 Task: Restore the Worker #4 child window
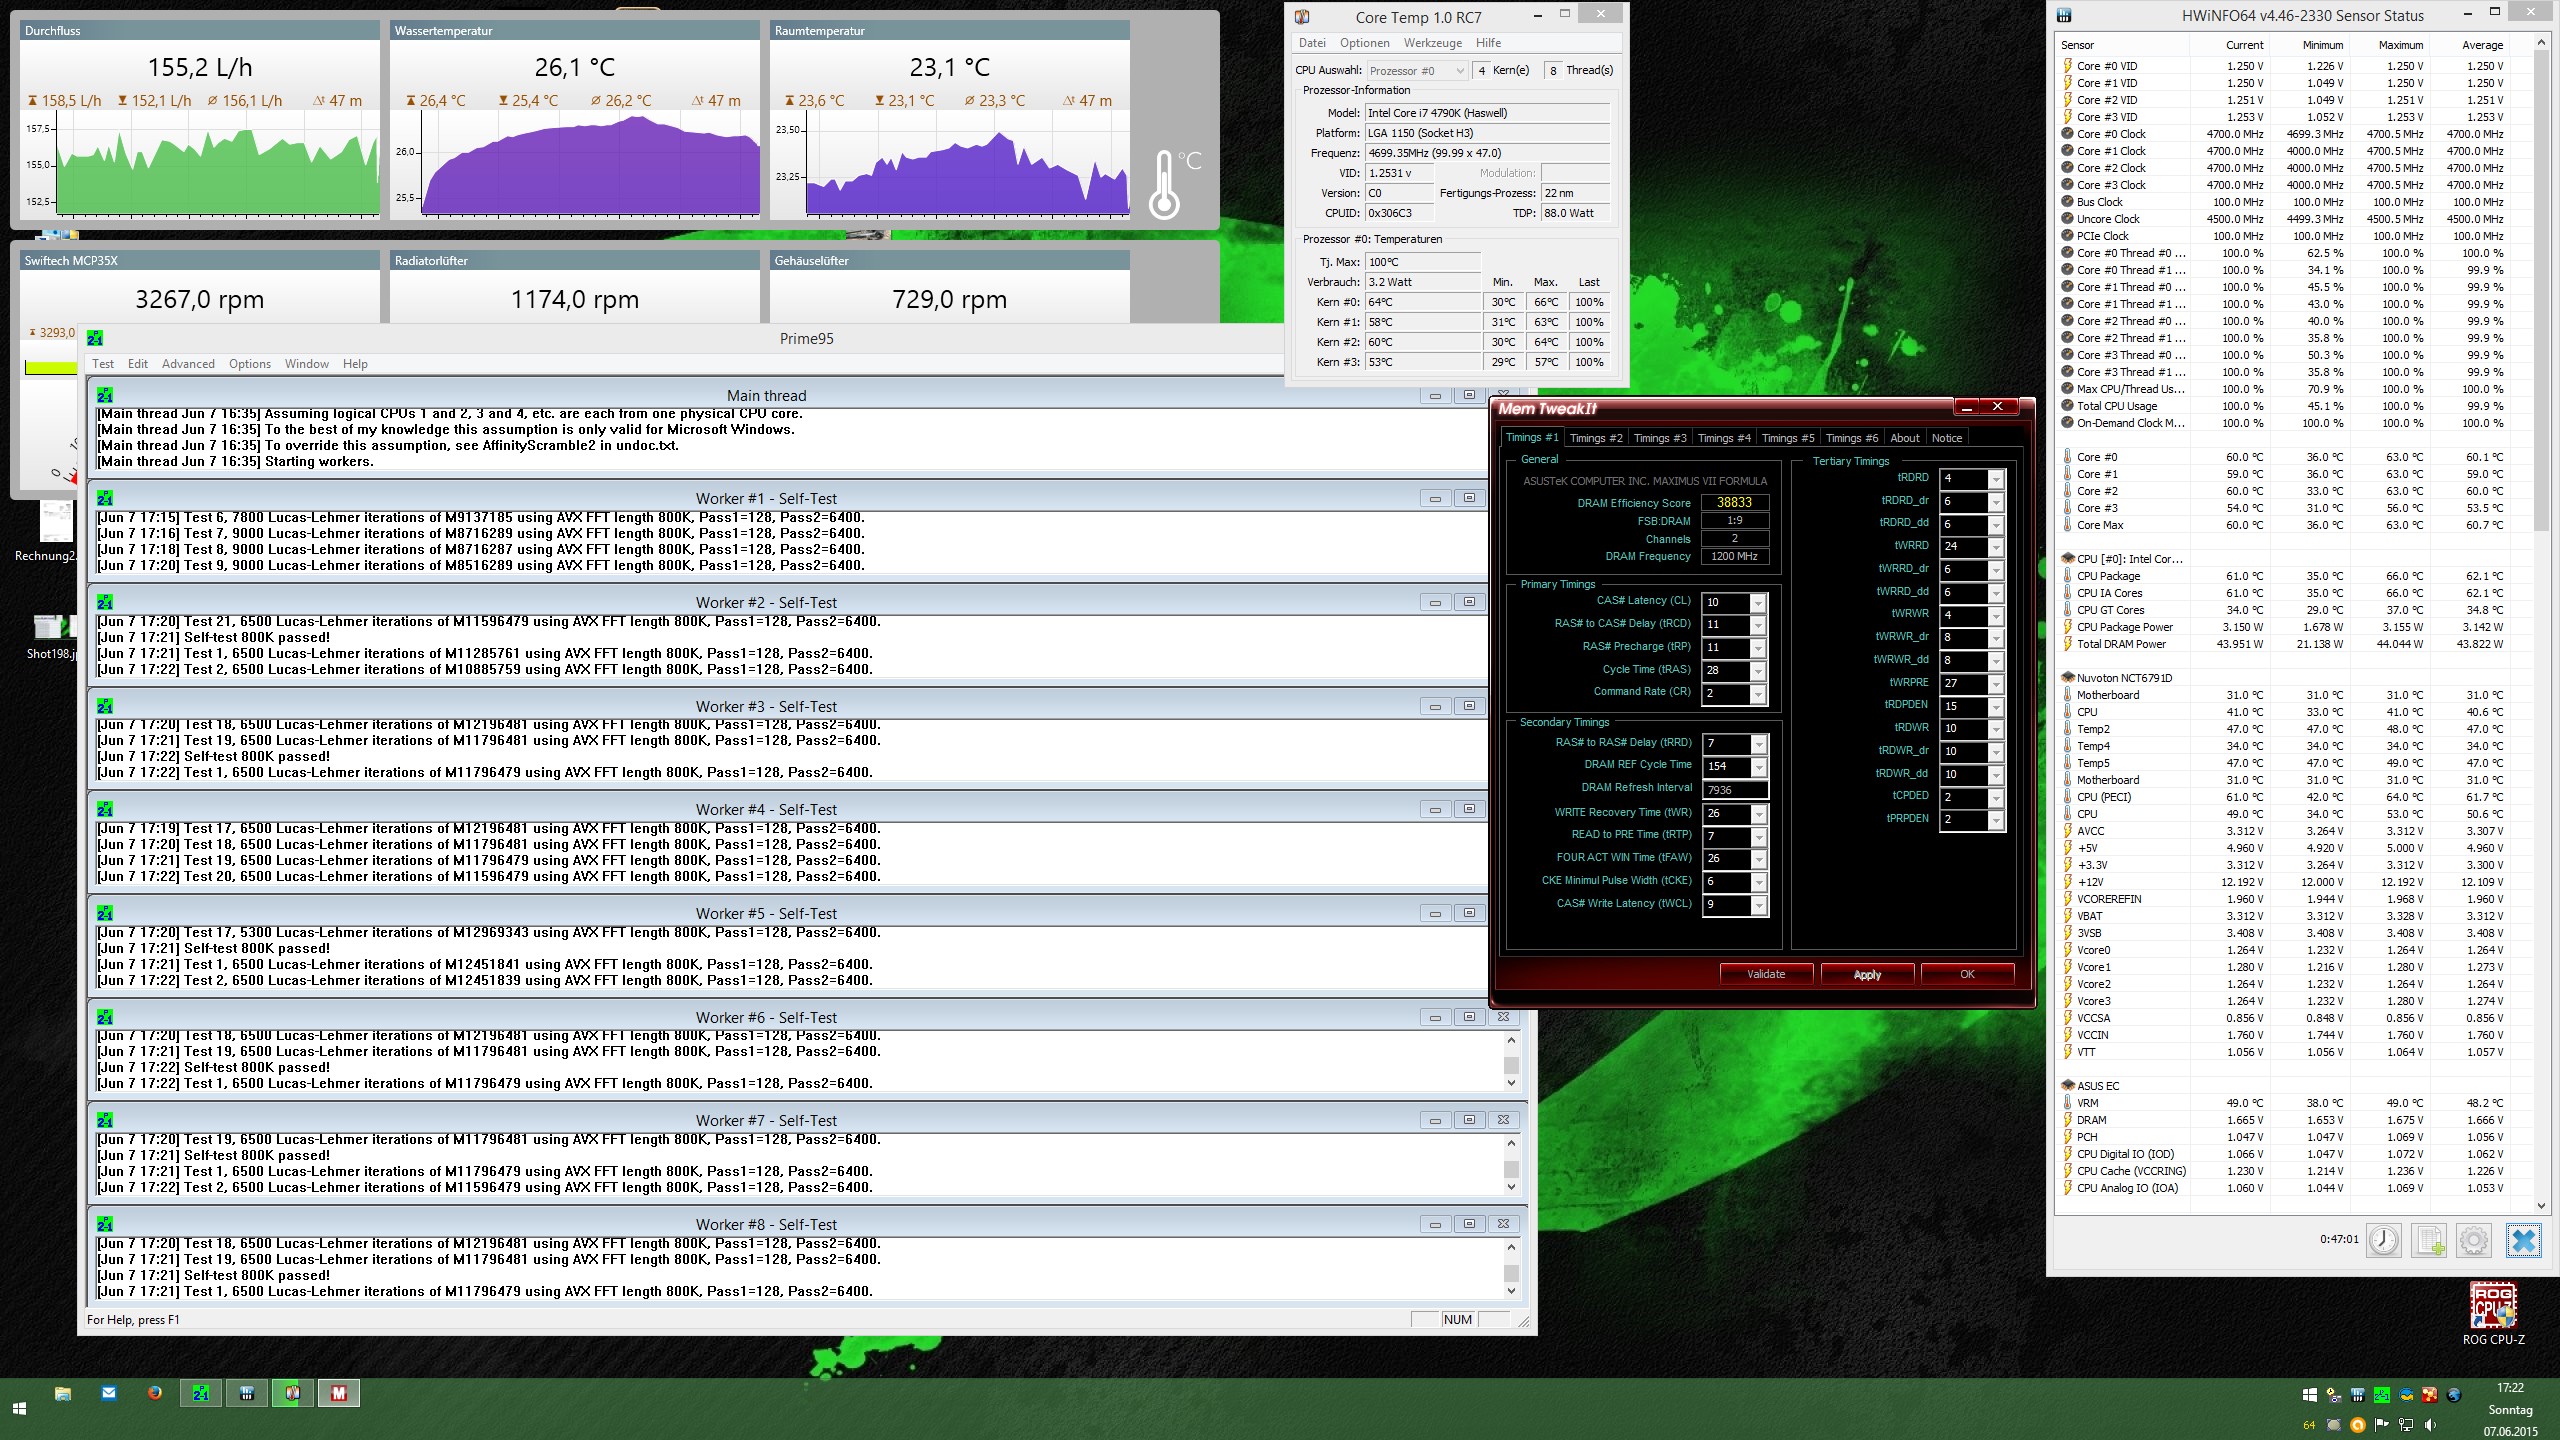tap(1469, 809)
